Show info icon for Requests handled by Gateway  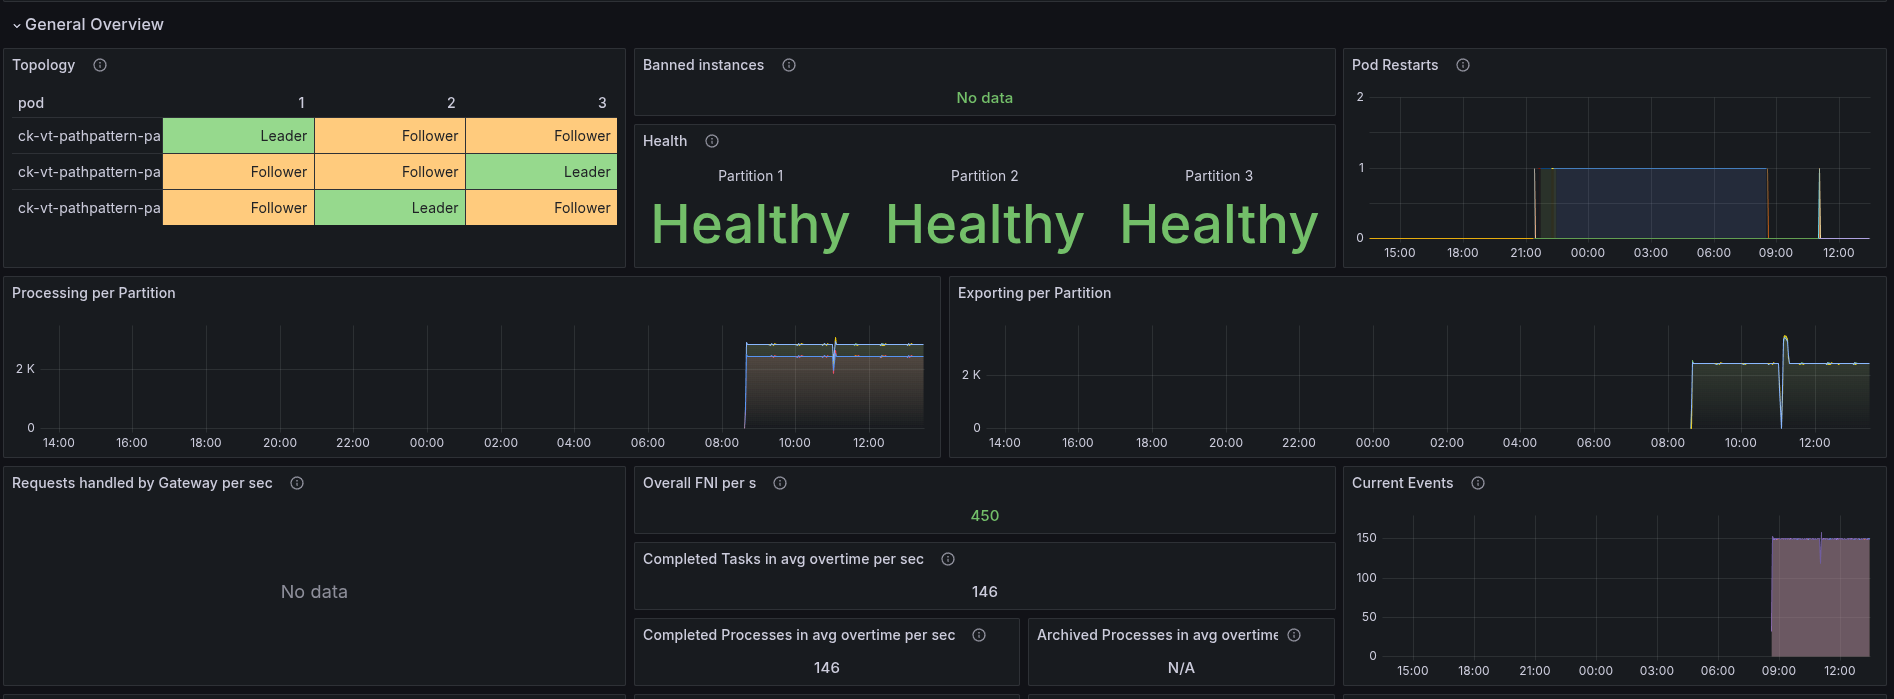[297, 483]
